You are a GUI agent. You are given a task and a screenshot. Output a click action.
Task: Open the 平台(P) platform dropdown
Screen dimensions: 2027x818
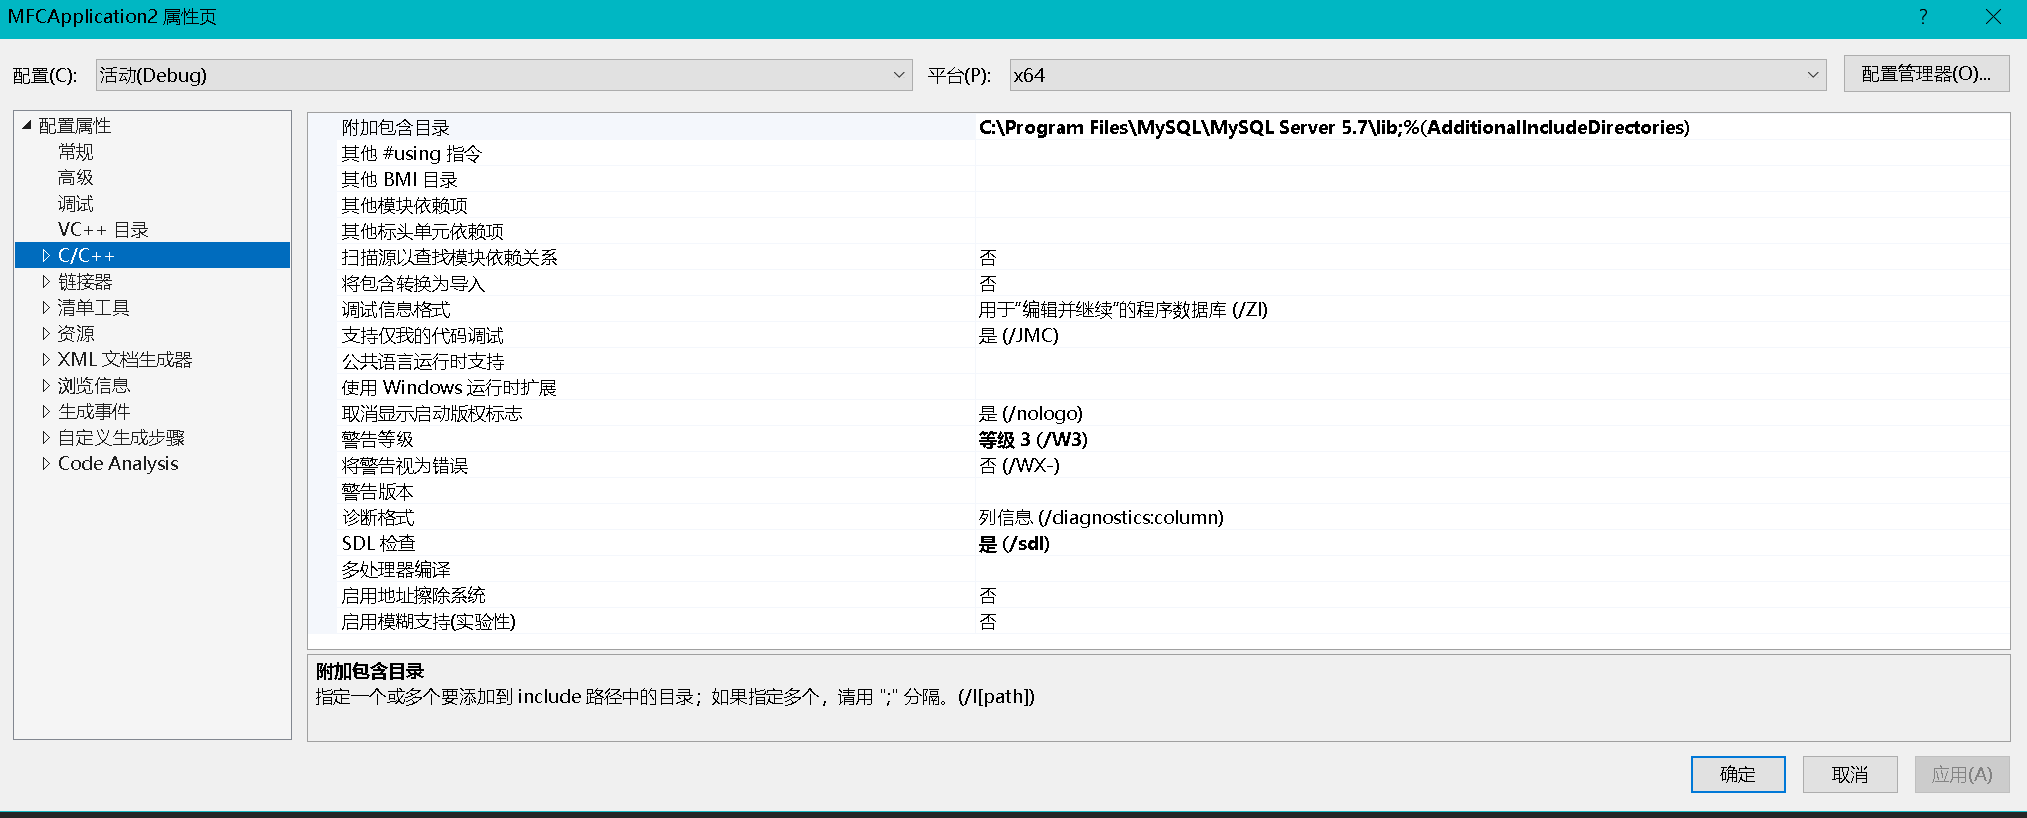[x=1418, y=75]
